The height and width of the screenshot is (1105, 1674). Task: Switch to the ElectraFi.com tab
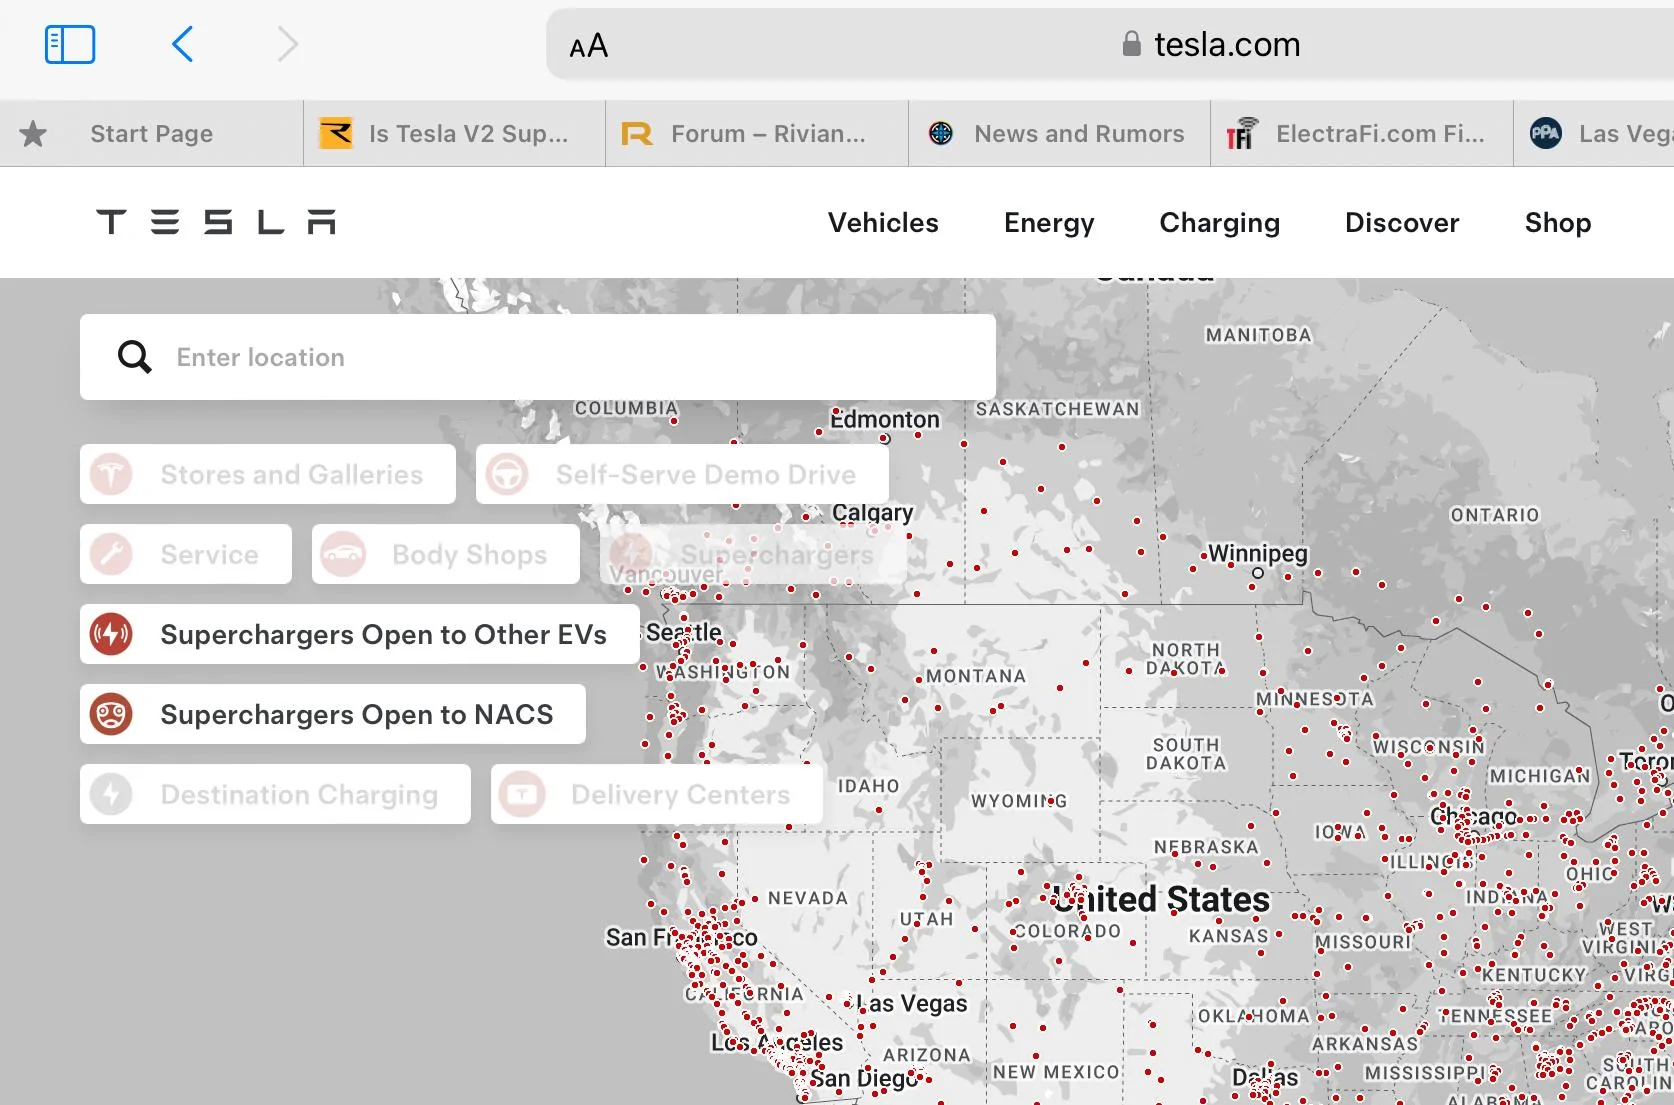click(x=1361, y=134)
